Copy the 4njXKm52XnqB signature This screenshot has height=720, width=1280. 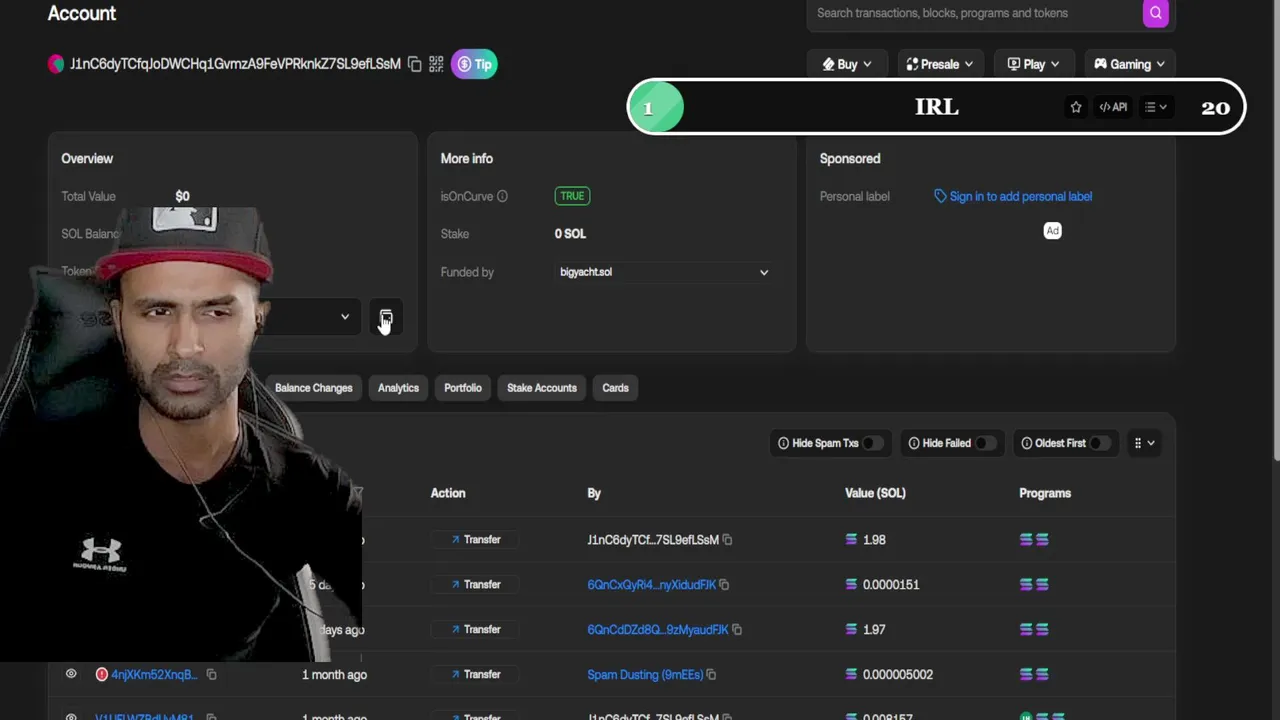[211, 675]
